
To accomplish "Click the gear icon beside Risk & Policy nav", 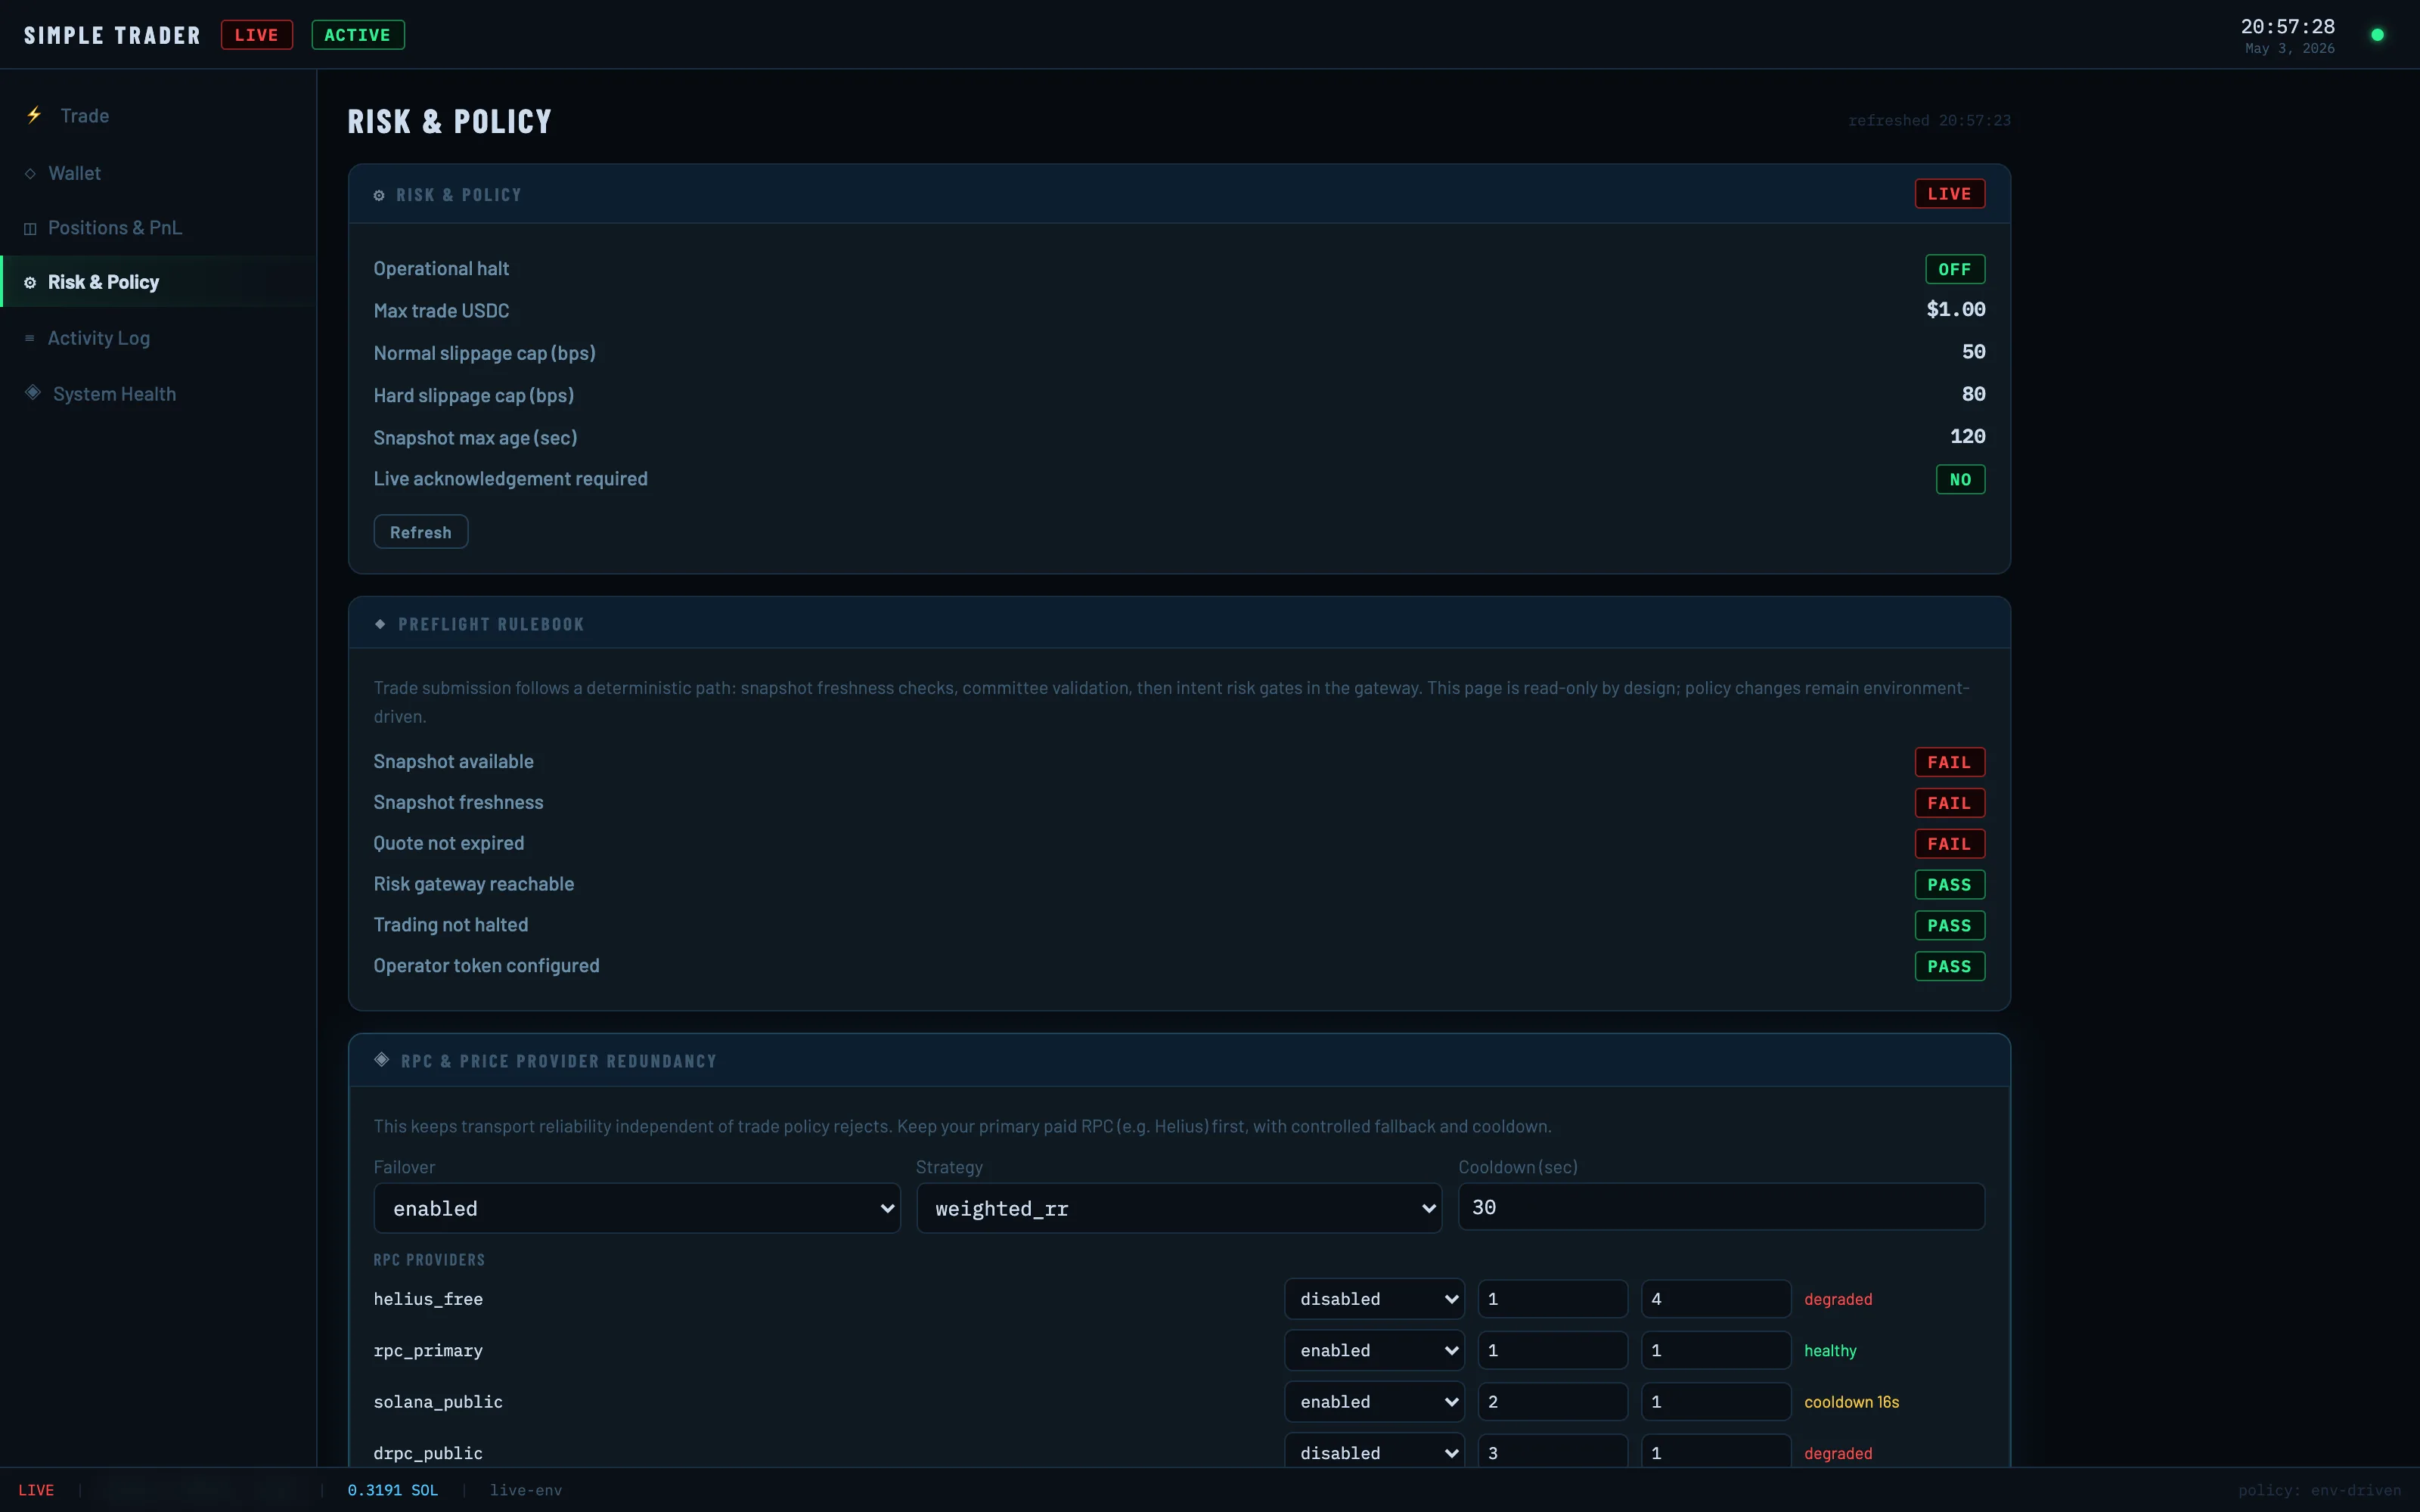I will [30, 283].
